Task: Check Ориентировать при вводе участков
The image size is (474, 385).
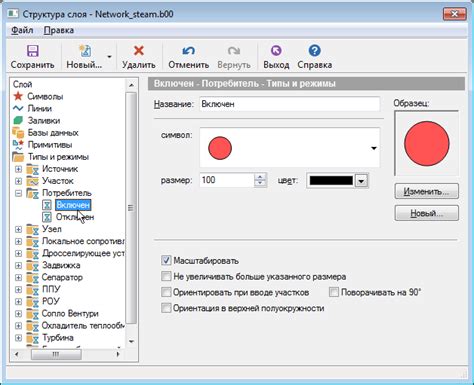Action: click(166, 292)
